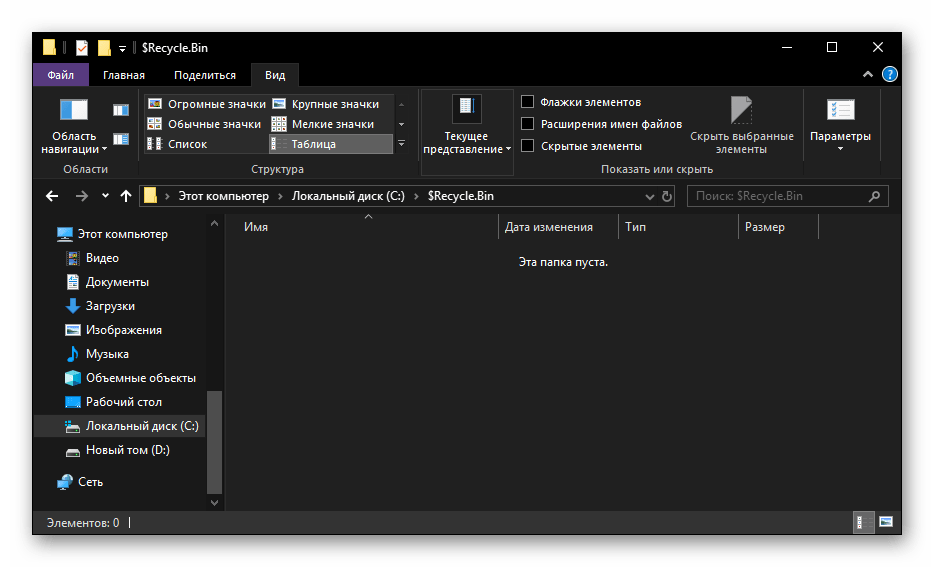Image resolution: width=934 pixels, height=567 pixels.
Task: Open recent locations dropdown
Action: click(105, 195)
